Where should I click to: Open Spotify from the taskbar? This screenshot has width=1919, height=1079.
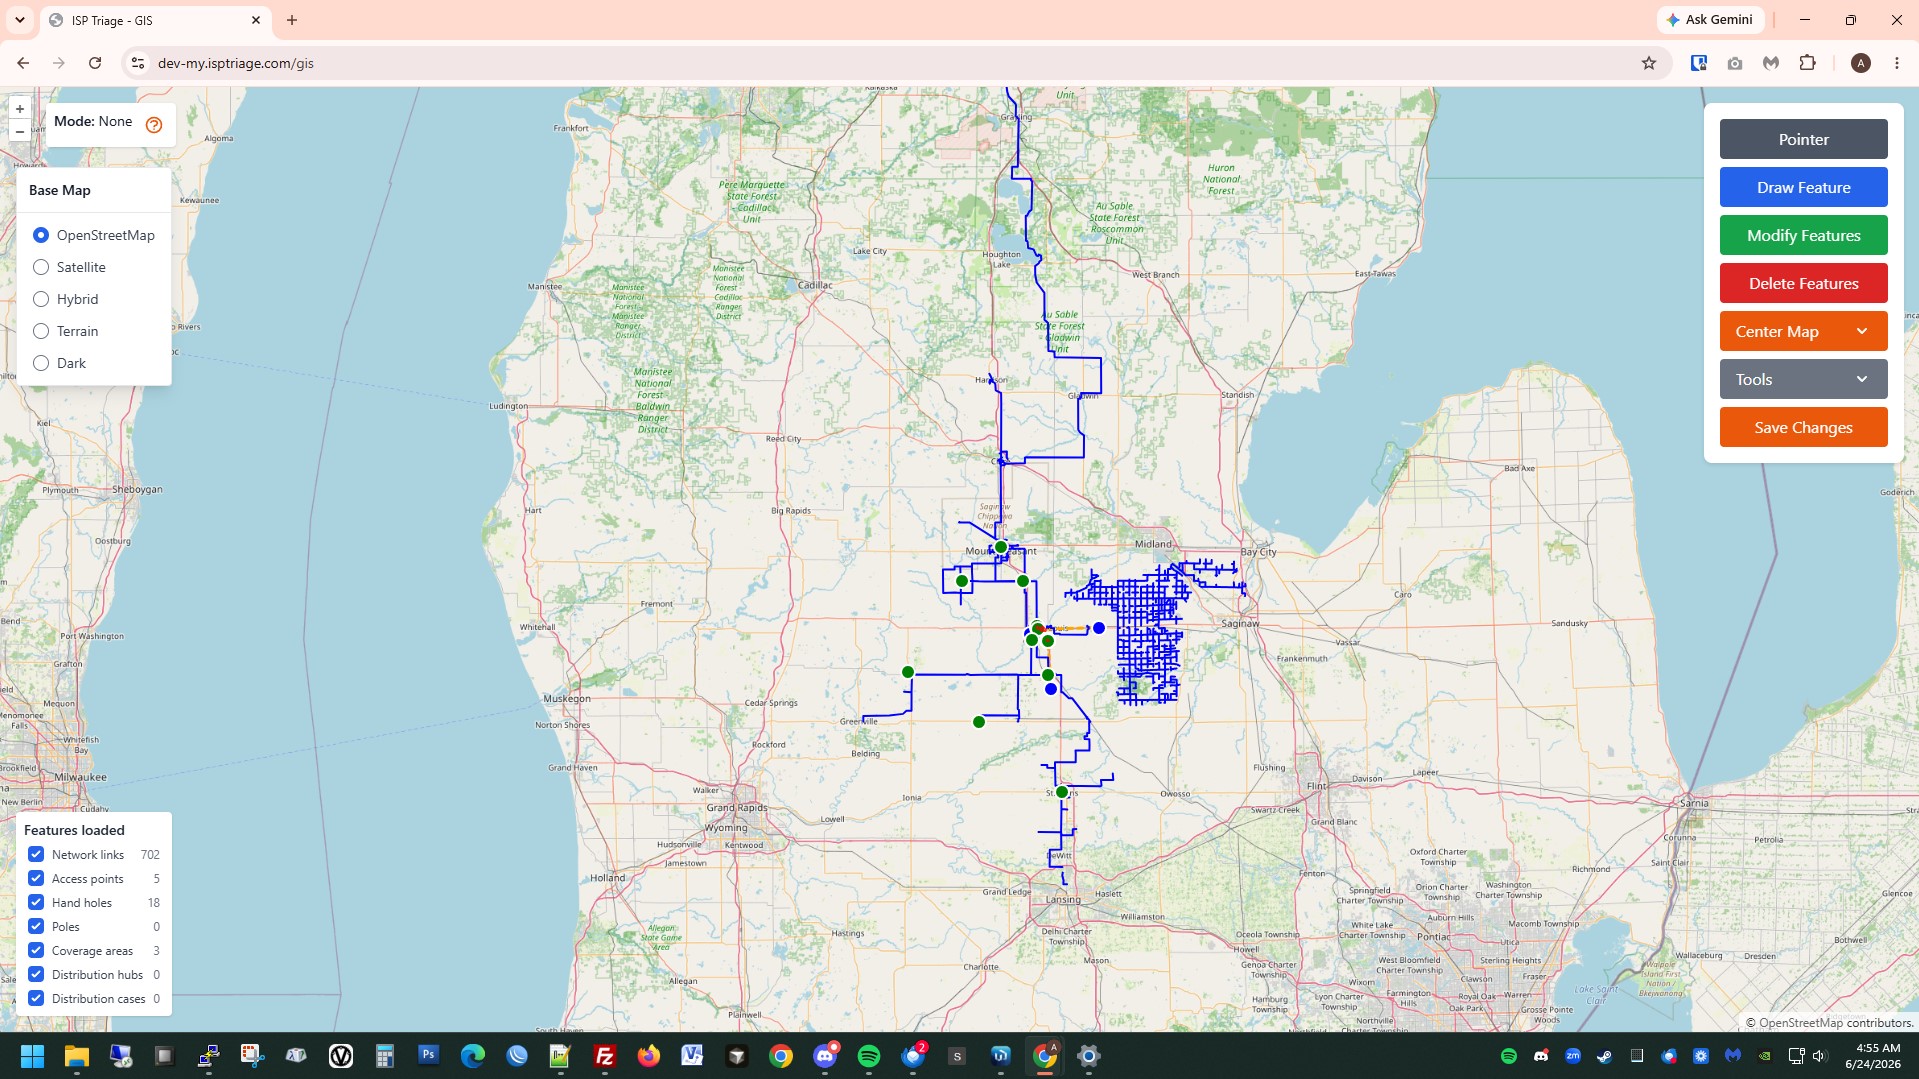[869, 1056]
